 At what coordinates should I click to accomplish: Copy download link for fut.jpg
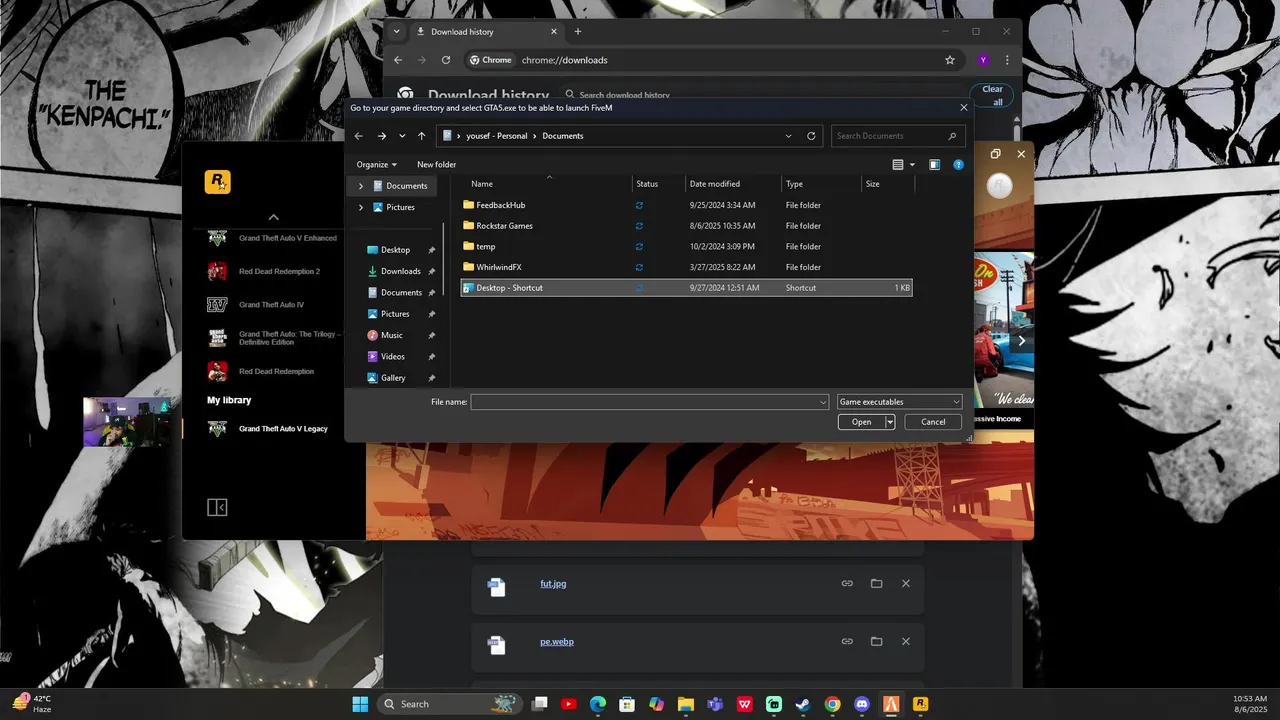point(847,584)
